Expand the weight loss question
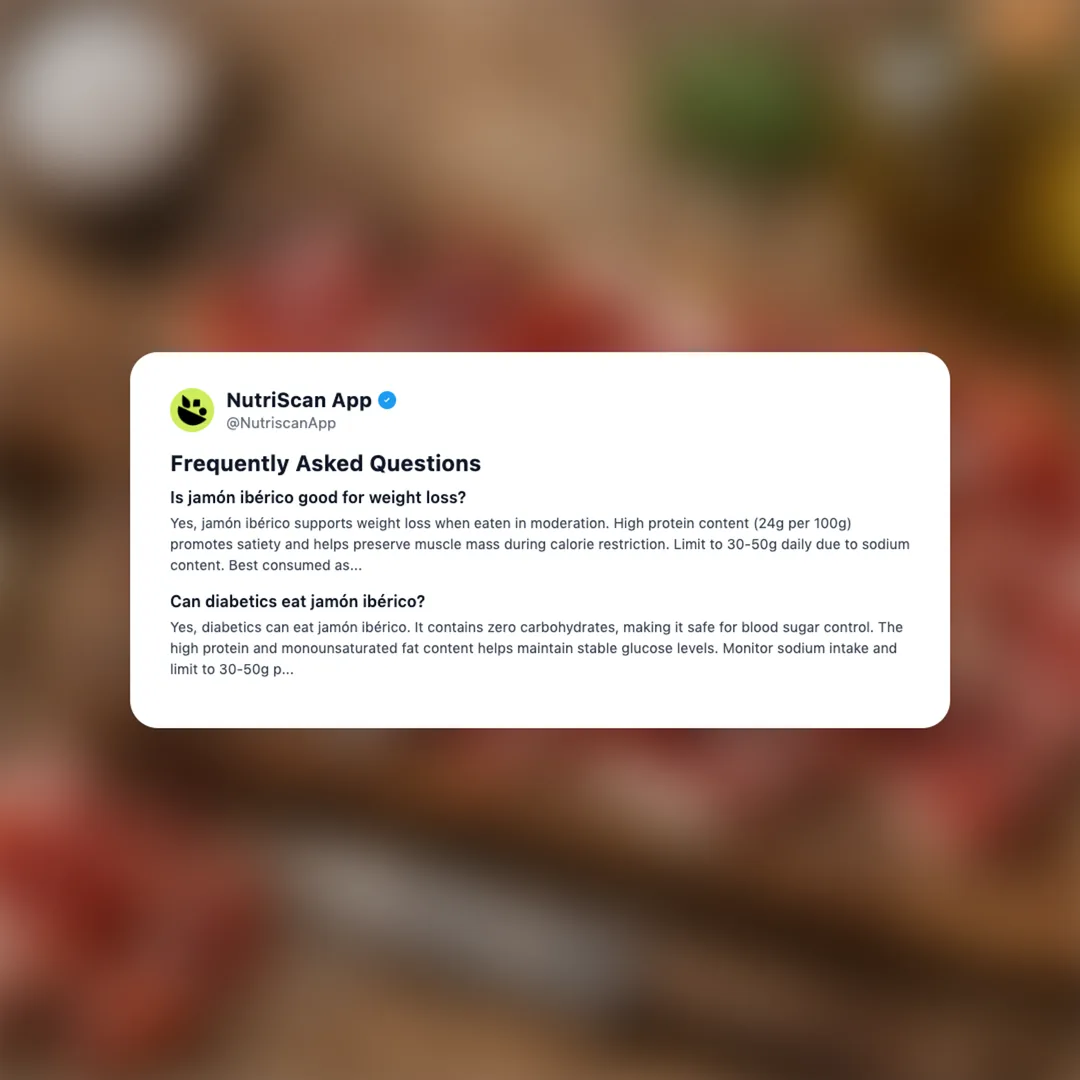 [318, 497]
